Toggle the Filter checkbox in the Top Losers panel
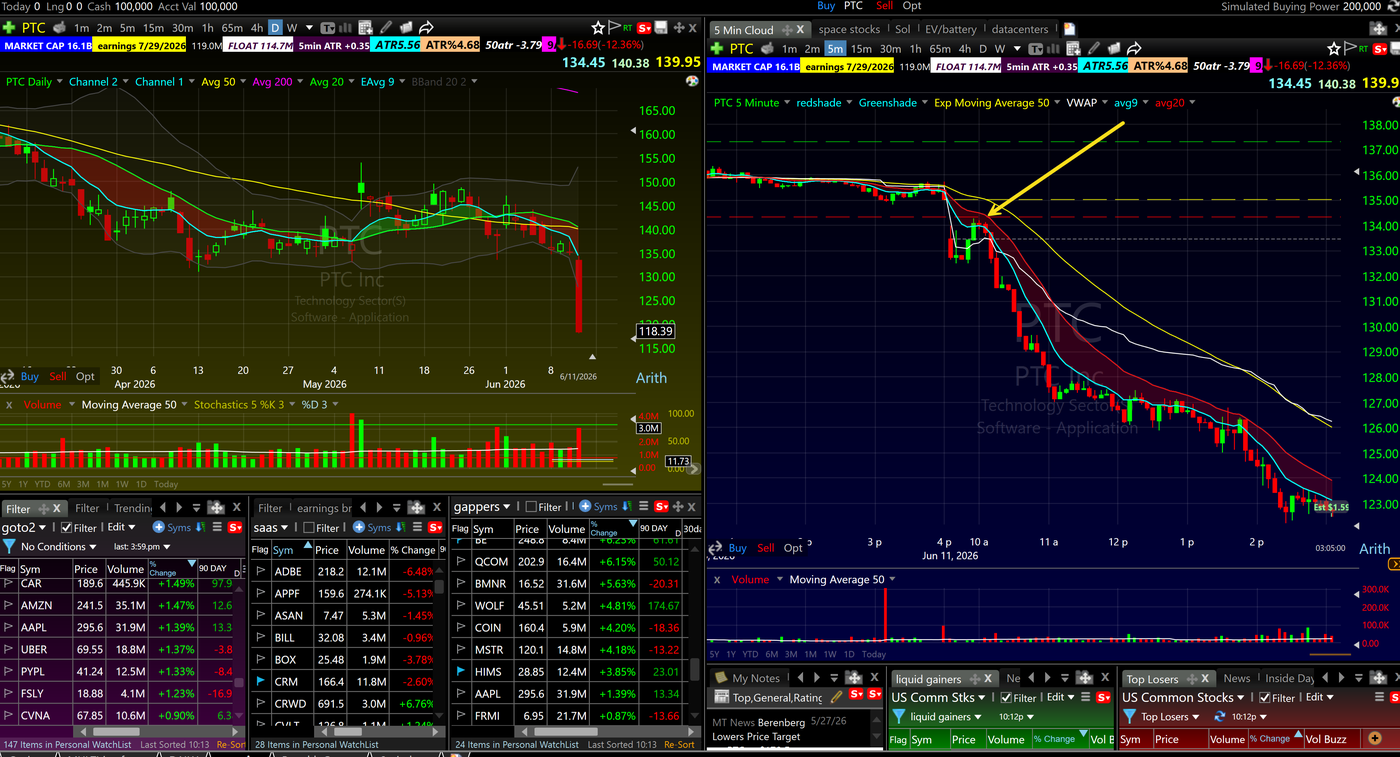Screen dimensions: 1400x757 coord(1265,698)
